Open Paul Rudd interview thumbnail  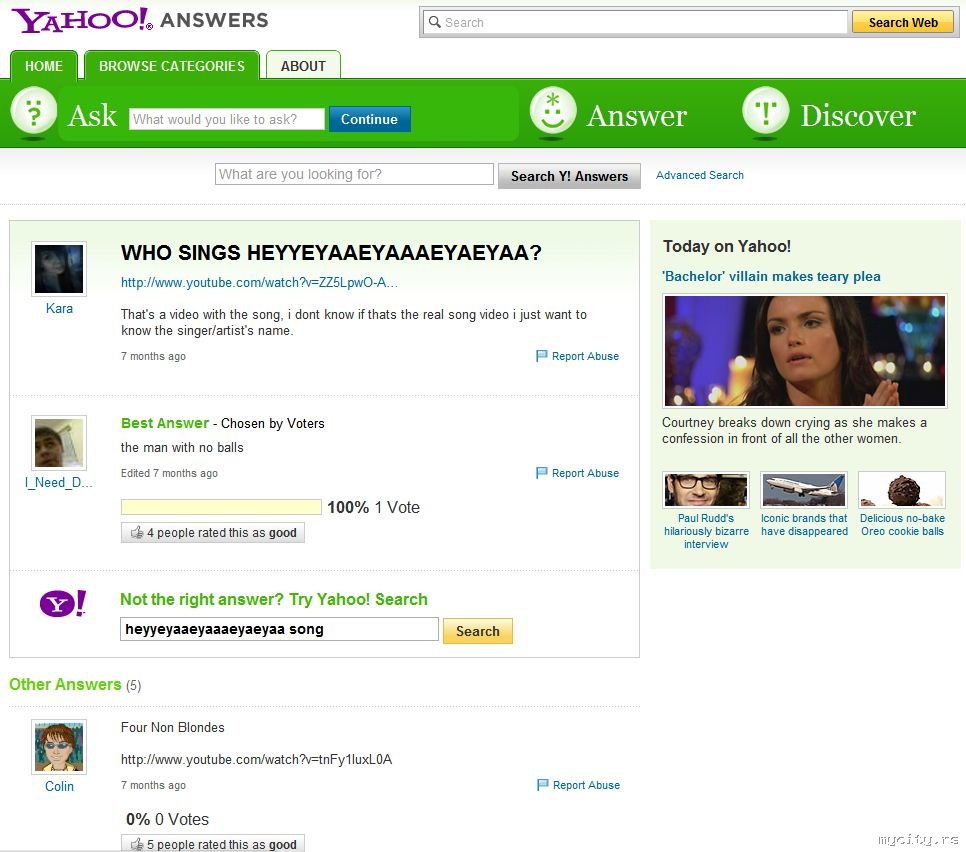pos(706,490)
